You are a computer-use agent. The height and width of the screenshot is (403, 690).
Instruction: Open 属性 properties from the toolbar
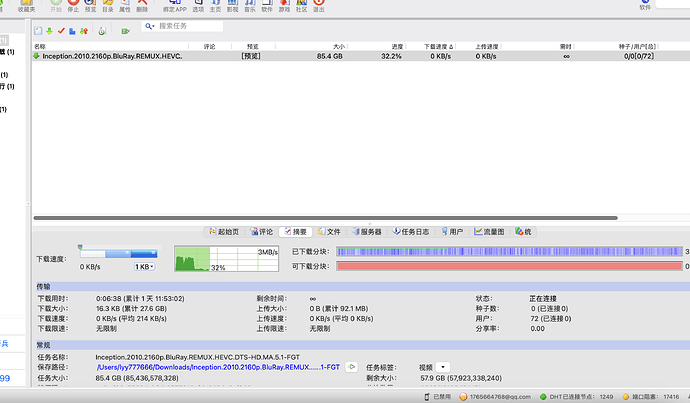click(125, 6)
